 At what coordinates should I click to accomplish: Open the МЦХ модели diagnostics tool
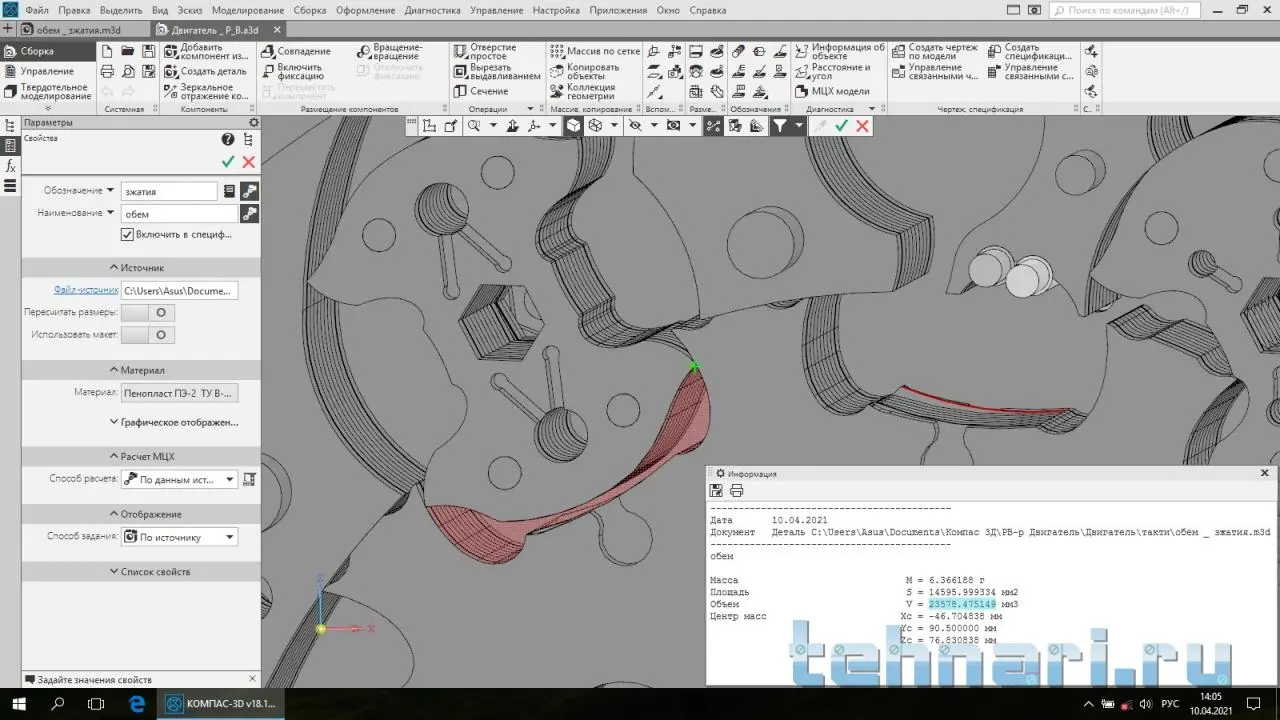click(833, 91)
